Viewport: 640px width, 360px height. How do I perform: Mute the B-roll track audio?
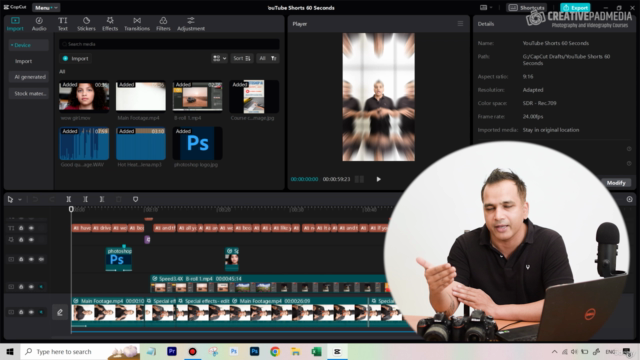click(x=41, y=287)
